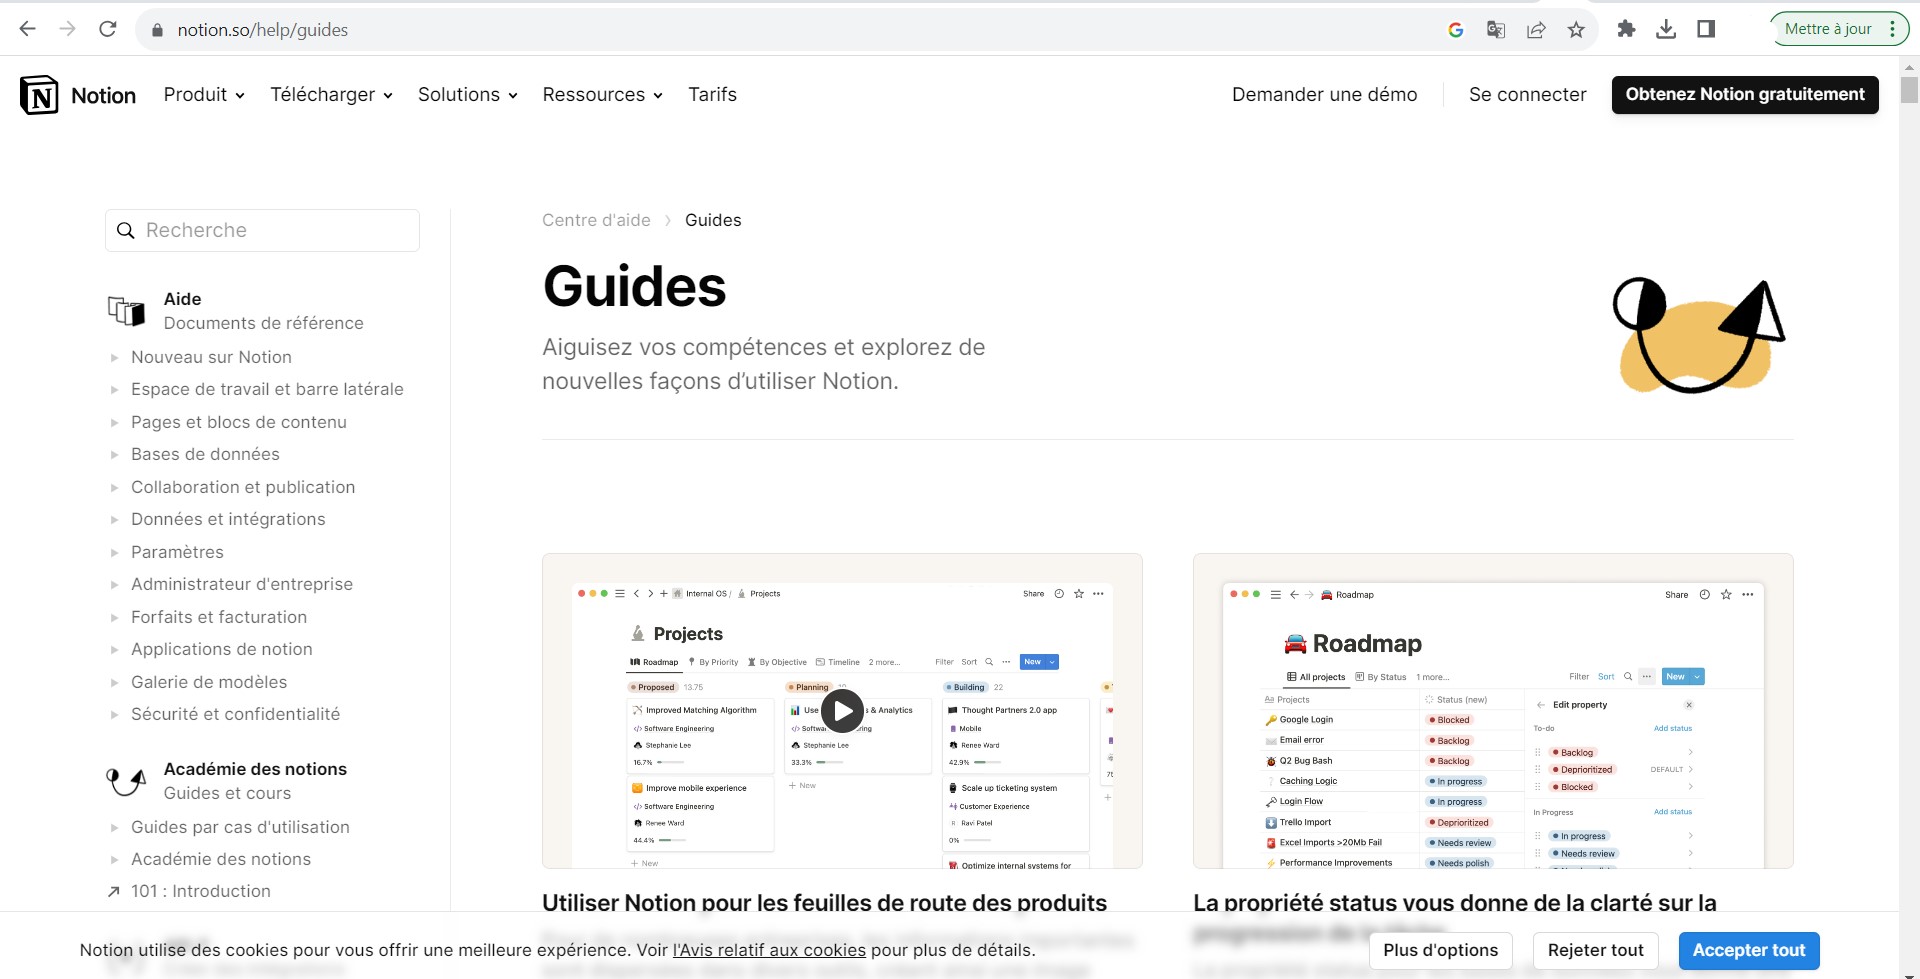This screenshot has width=1920, height=979.
Task: Bookmark this page with star icon
Action: pyautogui.click(x=1576, y=30)
